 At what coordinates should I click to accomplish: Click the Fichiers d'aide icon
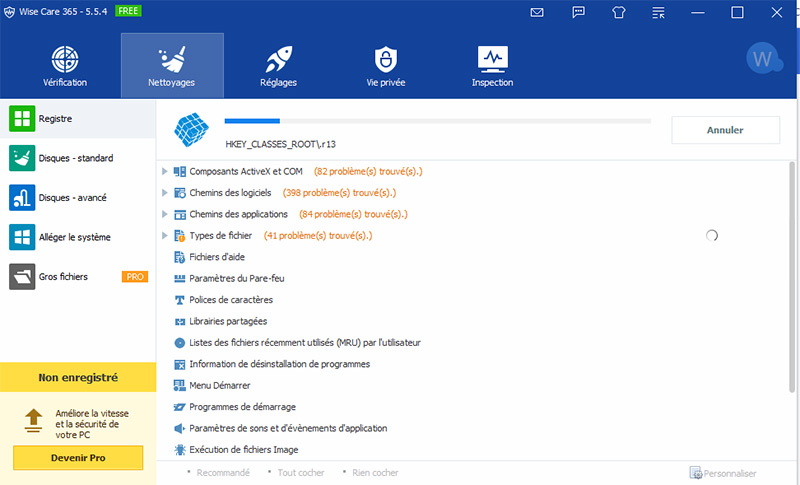point(180,257)
